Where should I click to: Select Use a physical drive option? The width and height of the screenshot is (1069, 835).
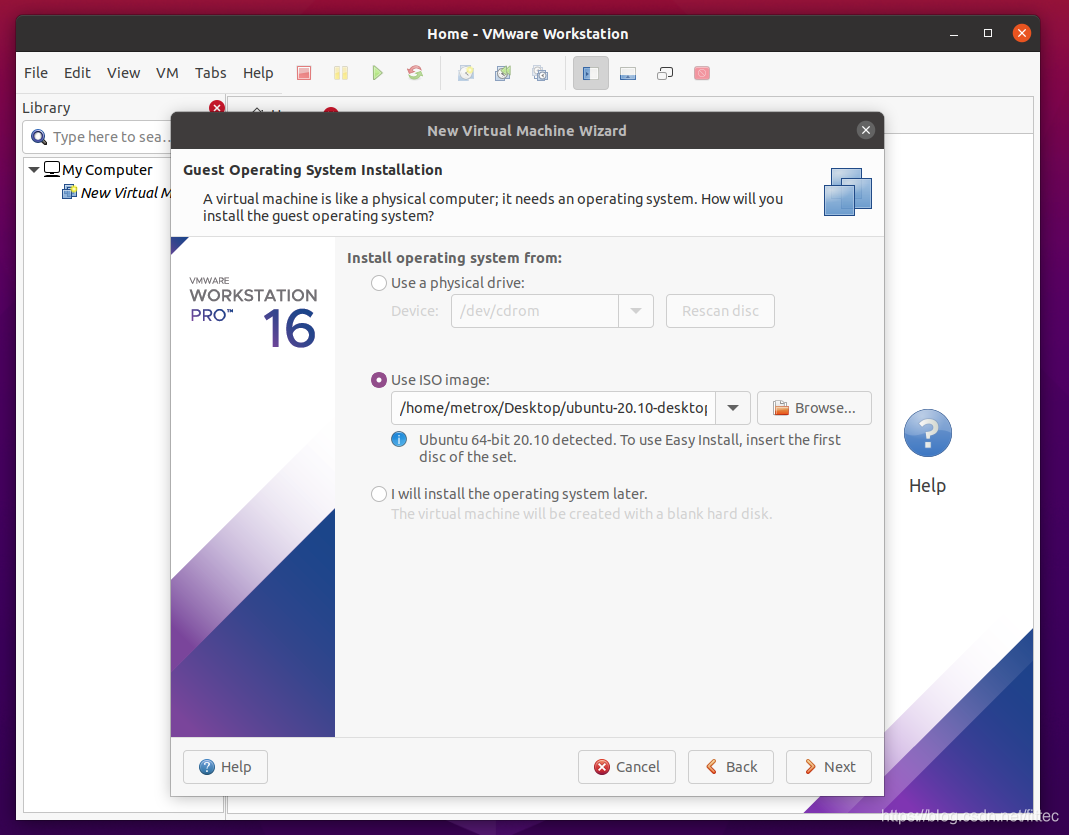click(x=378, y=283)
